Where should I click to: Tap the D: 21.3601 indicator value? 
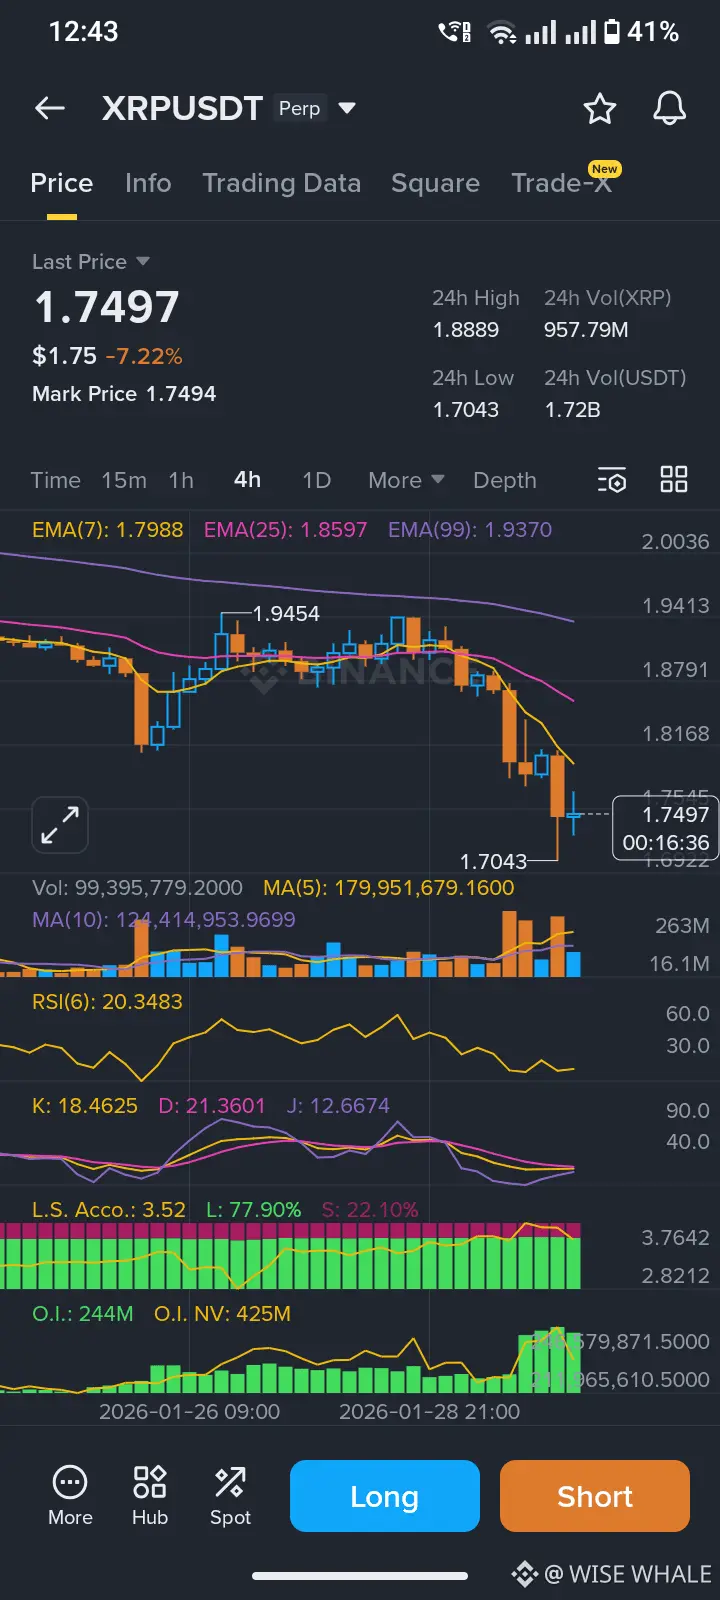(212, 1106)
